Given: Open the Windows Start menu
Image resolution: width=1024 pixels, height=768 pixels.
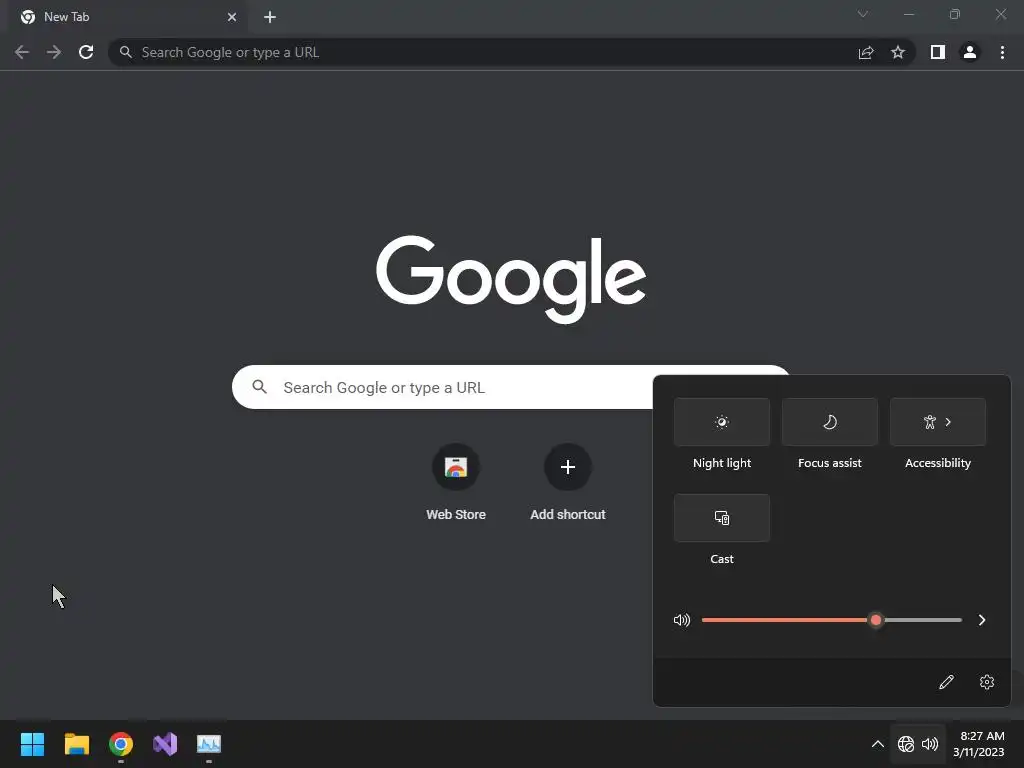Looking at the screenshot, I should pos(33,744).
